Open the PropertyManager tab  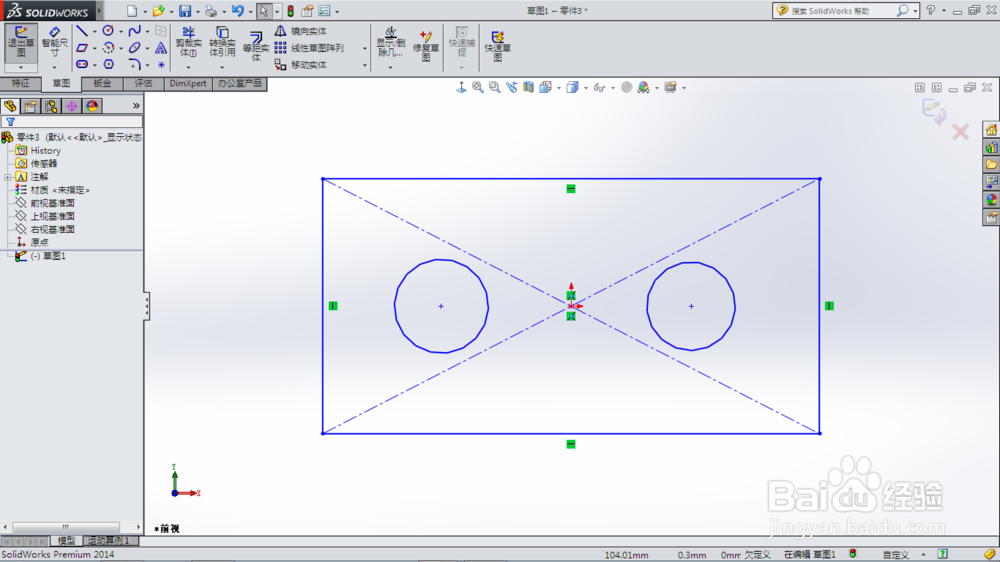(x=31, y=106)
